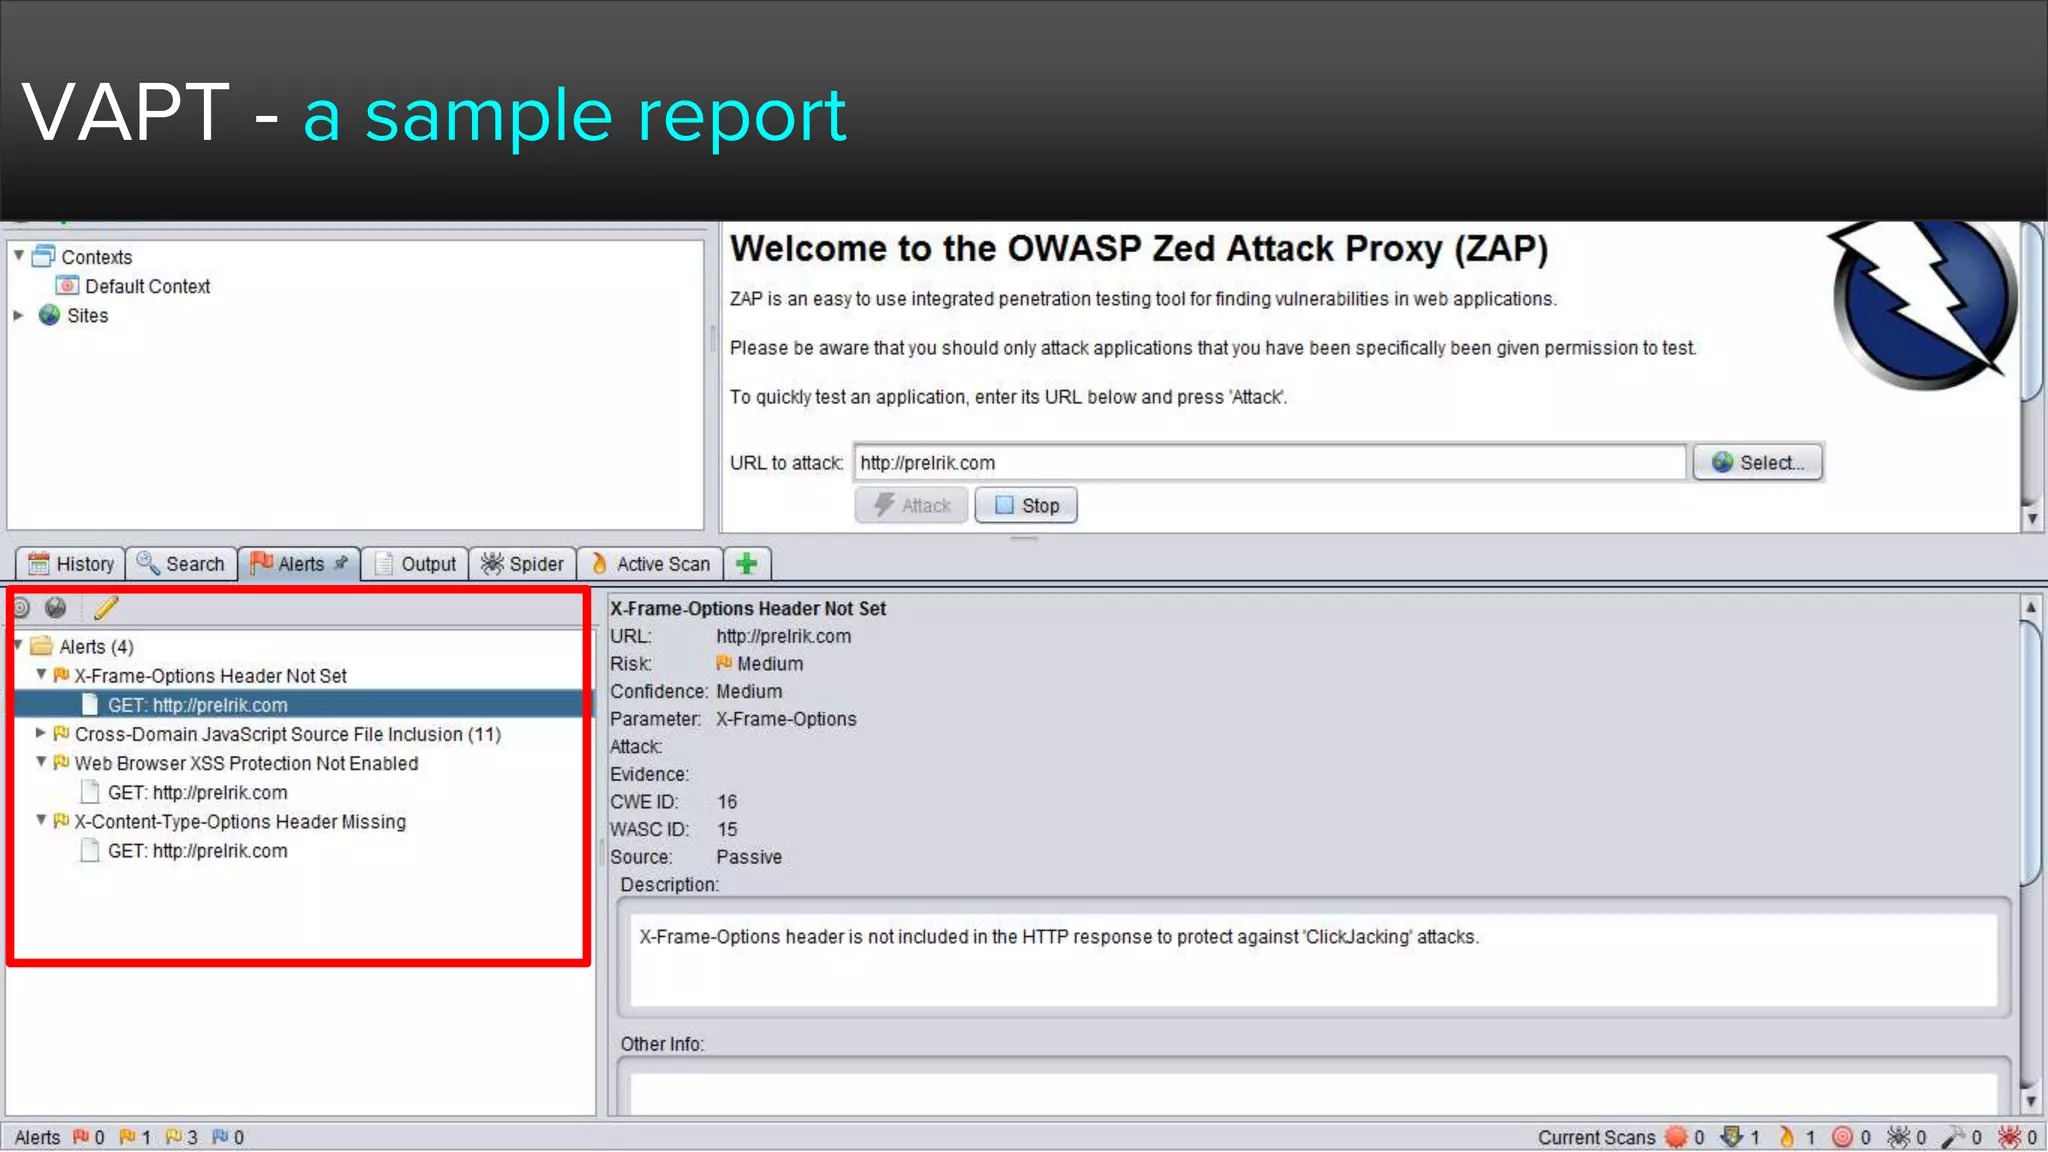Screen dimensions: 2048x1152
Task: Switch to the Spider tab
Action: tap(523, 564)
